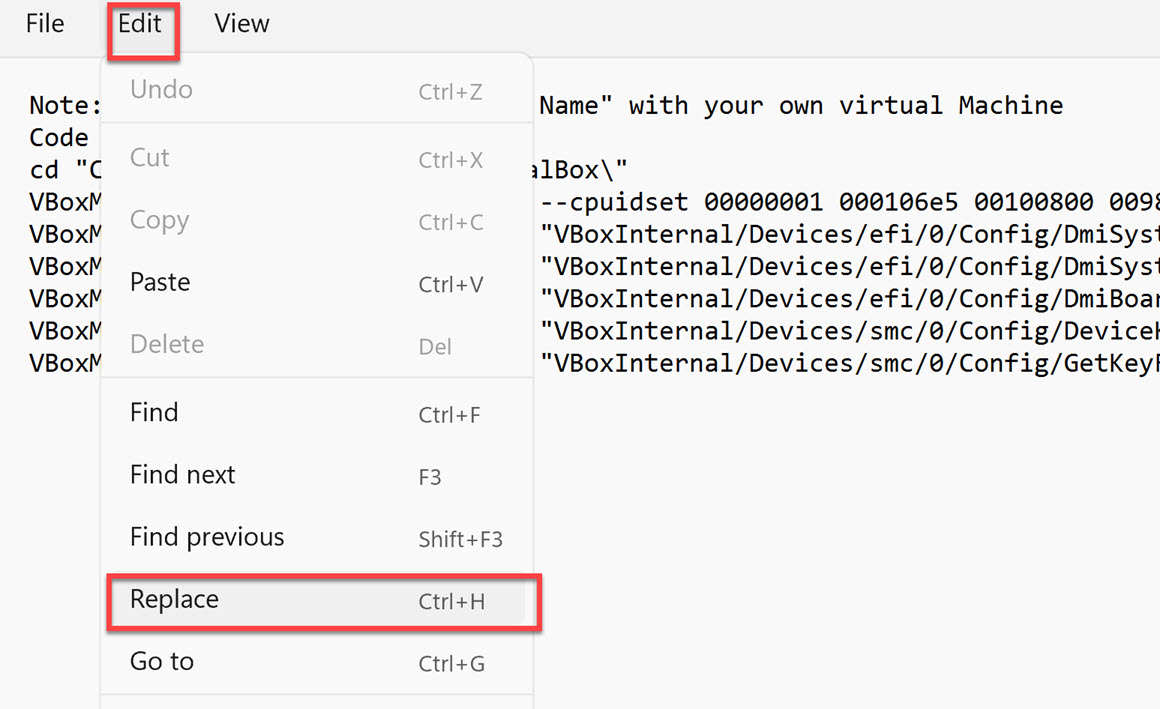Screen dimensions: 1160x709
Task: Pick Delete from the Edit menu
Action: pyautogui.click(x=167, y=344)
